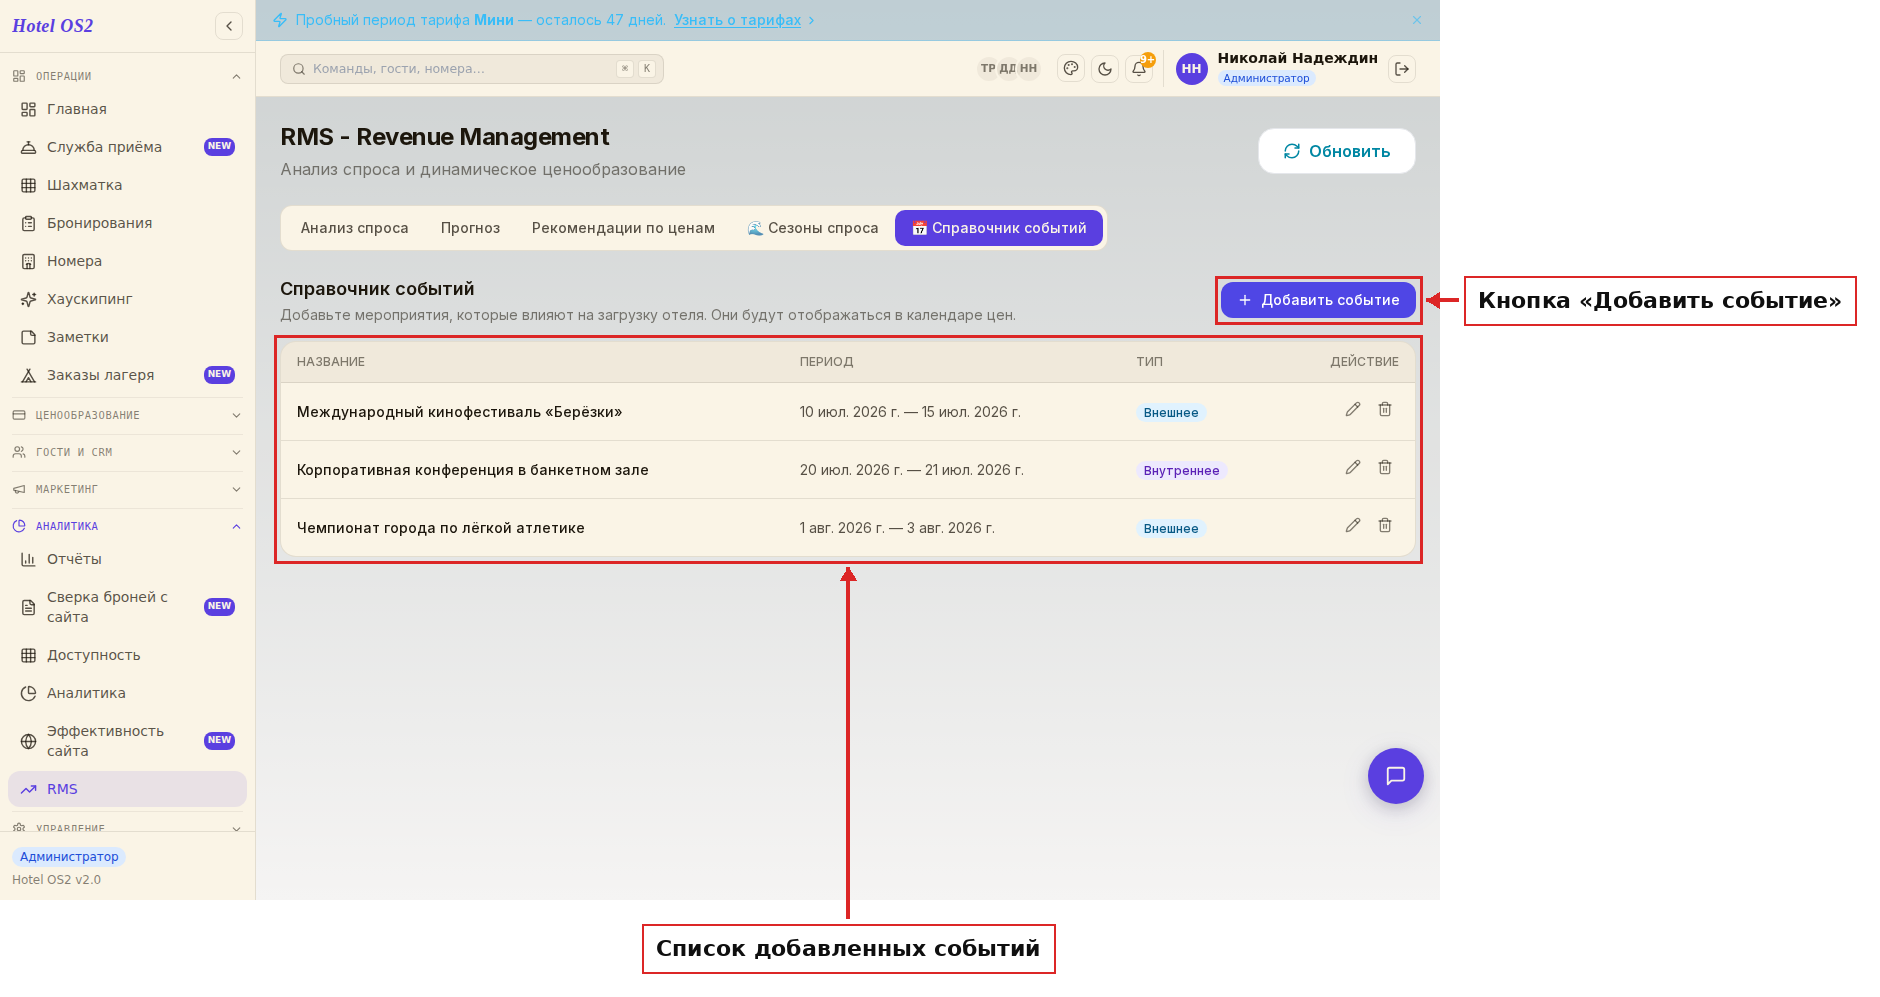The width and height of the screenshot is (1880, 997).
Task: Click the Внешнее badge of the кинофестиваль row
Action: click(1171, 413)
